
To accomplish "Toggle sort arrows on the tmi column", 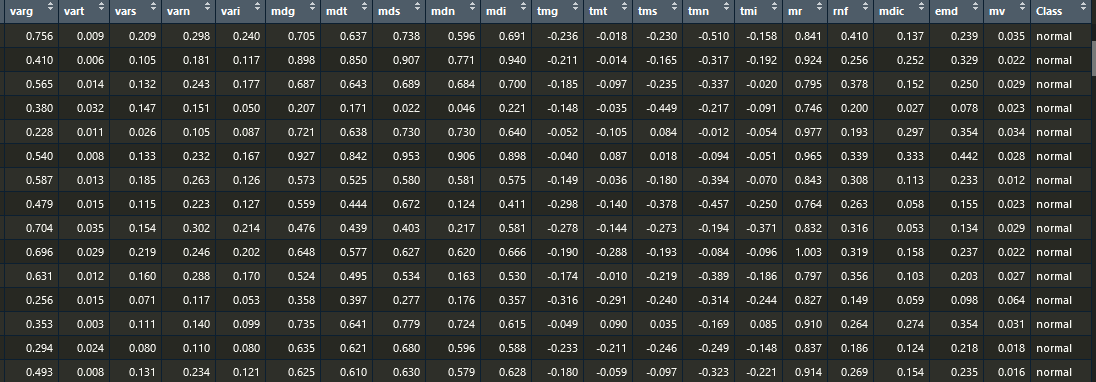I will click(x=774, y=6).
